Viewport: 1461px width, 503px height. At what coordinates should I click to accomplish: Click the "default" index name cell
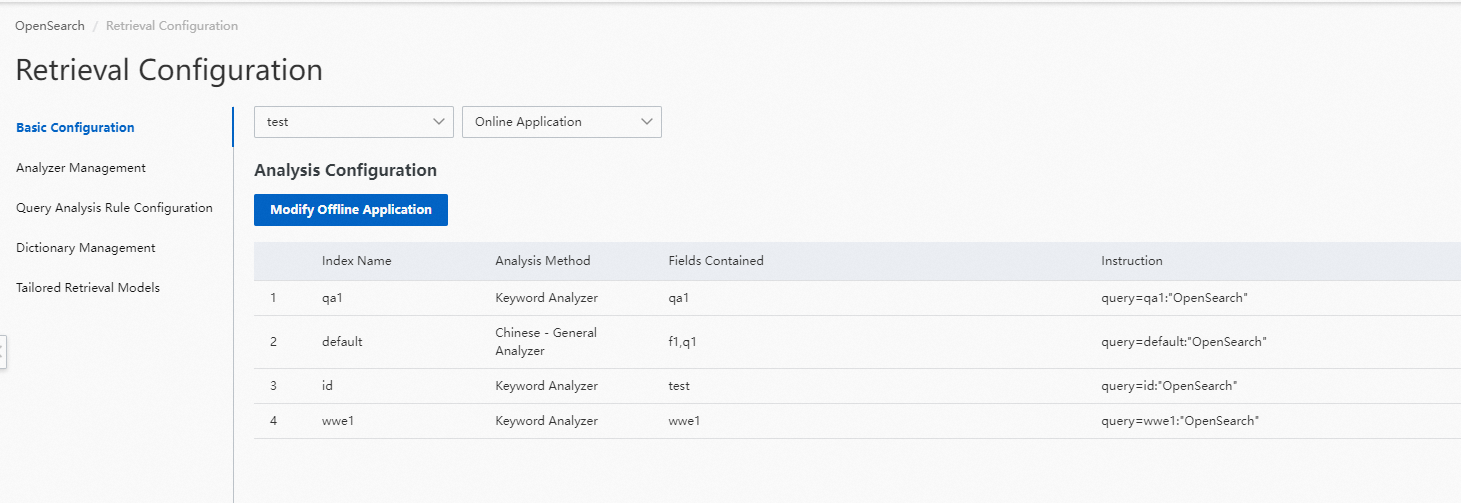pyautogui.click(x=342, y=342)
